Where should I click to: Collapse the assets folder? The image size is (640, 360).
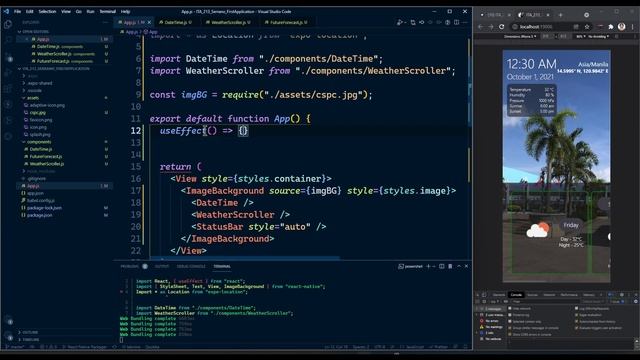click(33, 98)
